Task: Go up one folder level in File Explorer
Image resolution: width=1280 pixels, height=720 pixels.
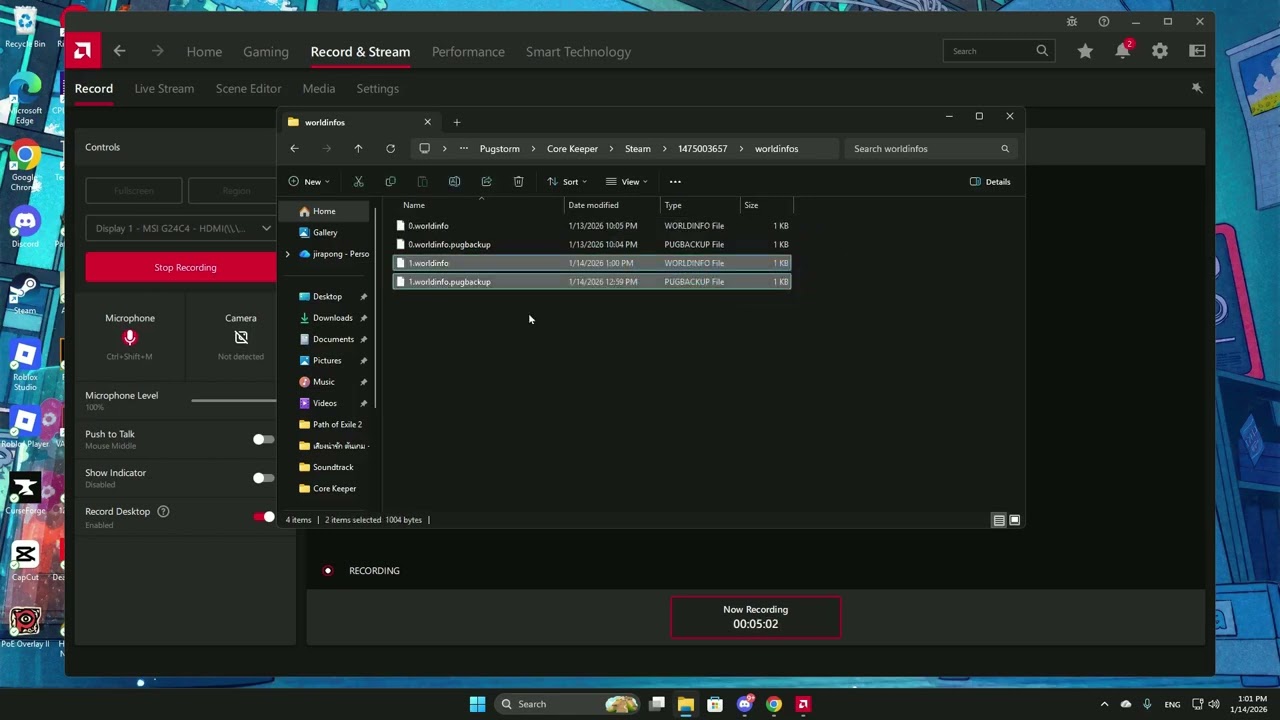Action: pyautogui.click(x=358, y=149)
